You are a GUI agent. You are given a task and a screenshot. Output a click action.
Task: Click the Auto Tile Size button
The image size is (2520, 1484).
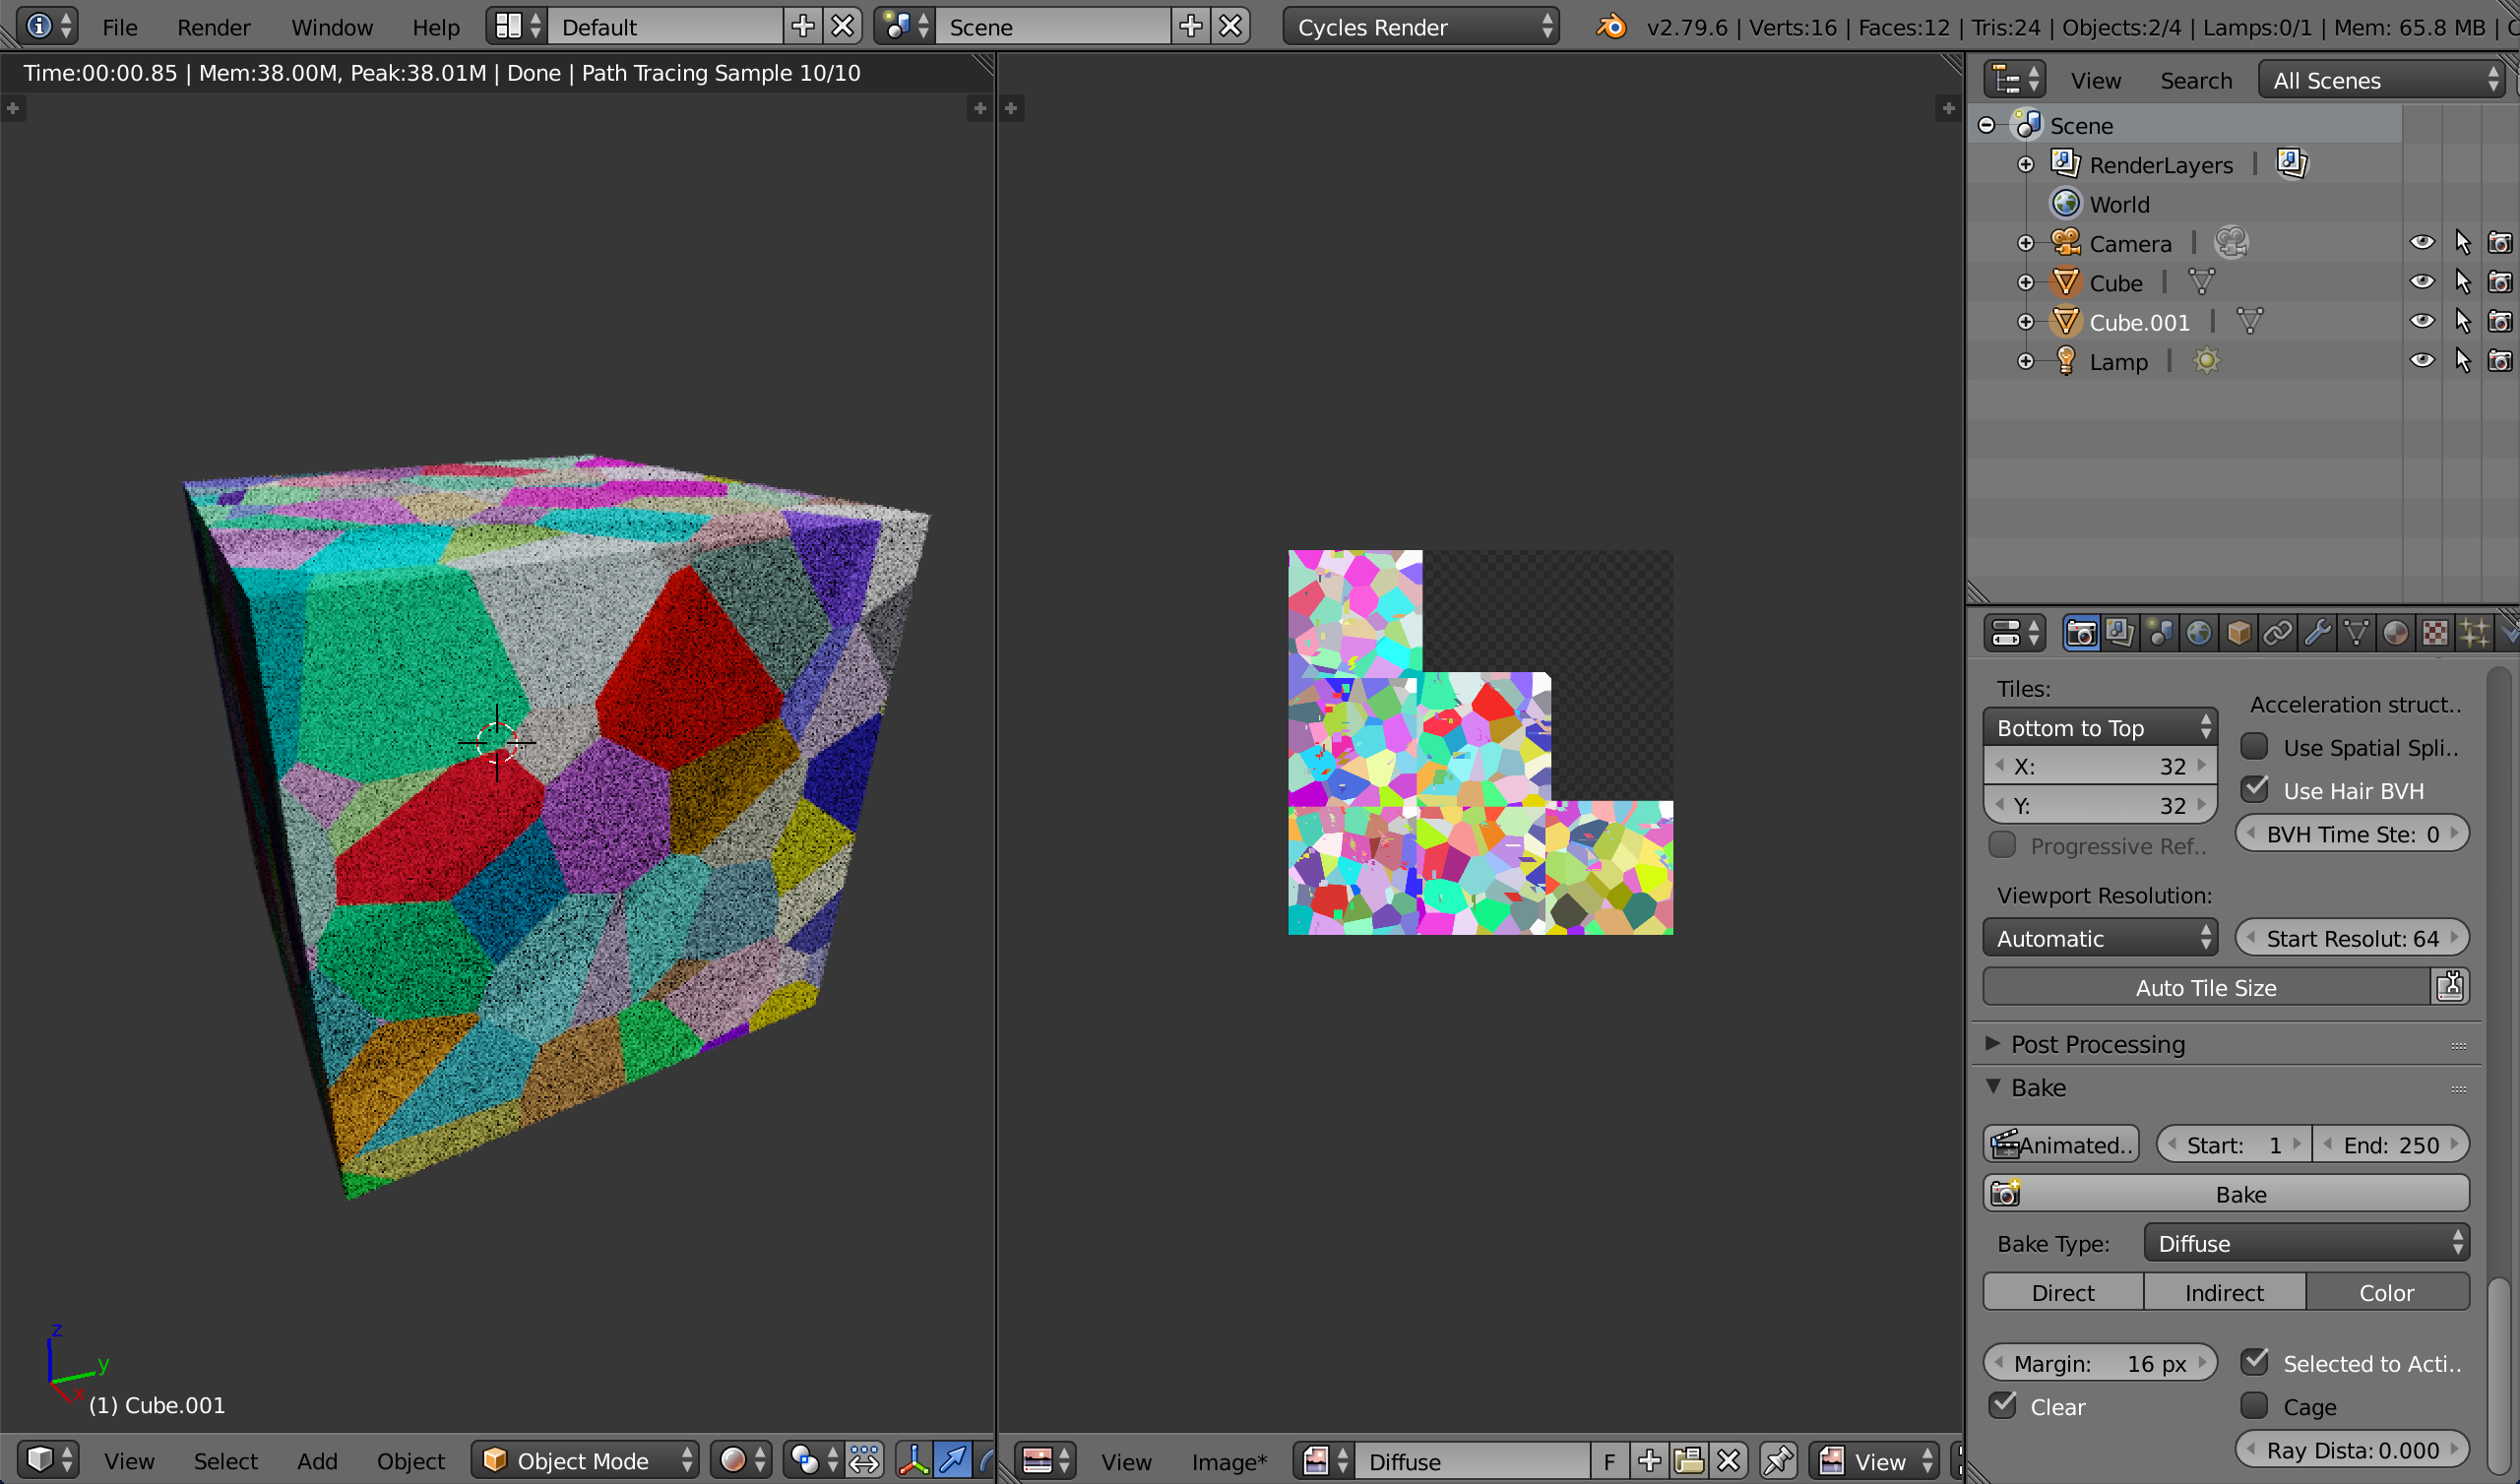[2205, 988]
